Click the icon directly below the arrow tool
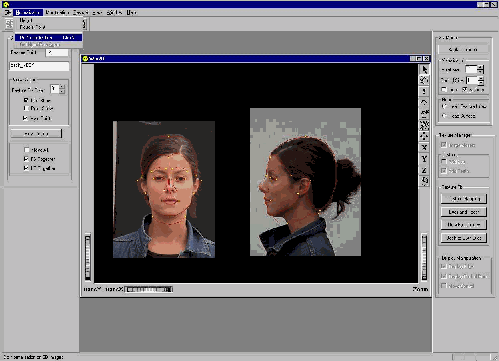Screen dimensions: 499x361 424,80
